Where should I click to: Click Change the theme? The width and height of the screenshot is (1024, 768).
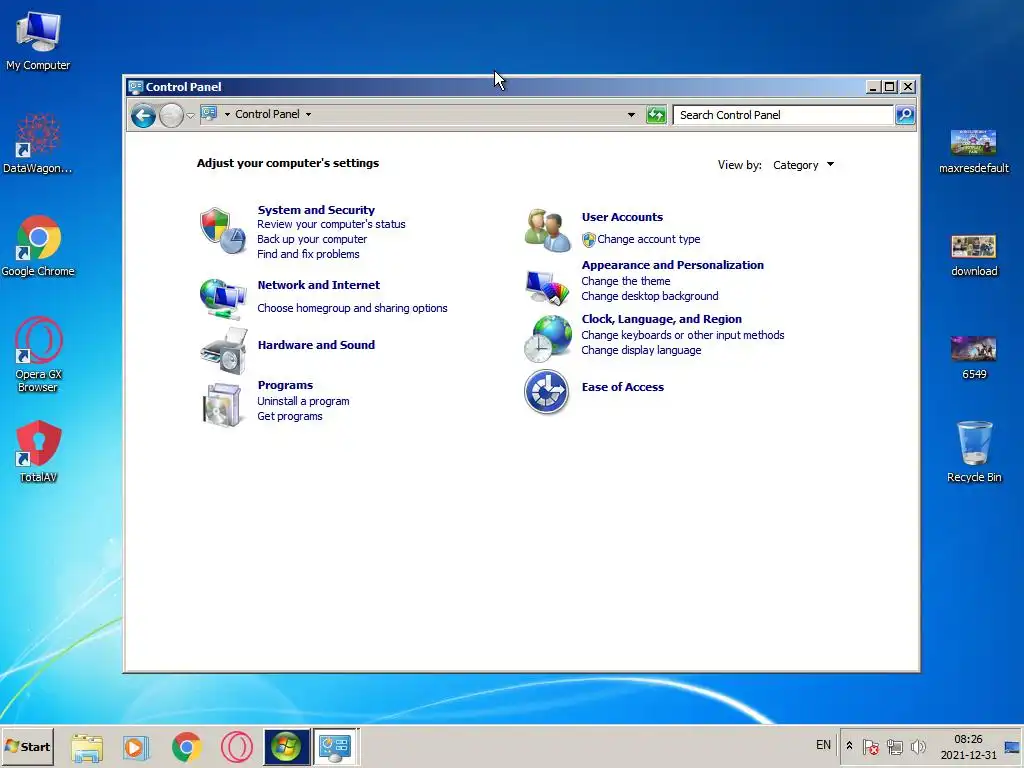pyautogui.click(x=626, y=281)
